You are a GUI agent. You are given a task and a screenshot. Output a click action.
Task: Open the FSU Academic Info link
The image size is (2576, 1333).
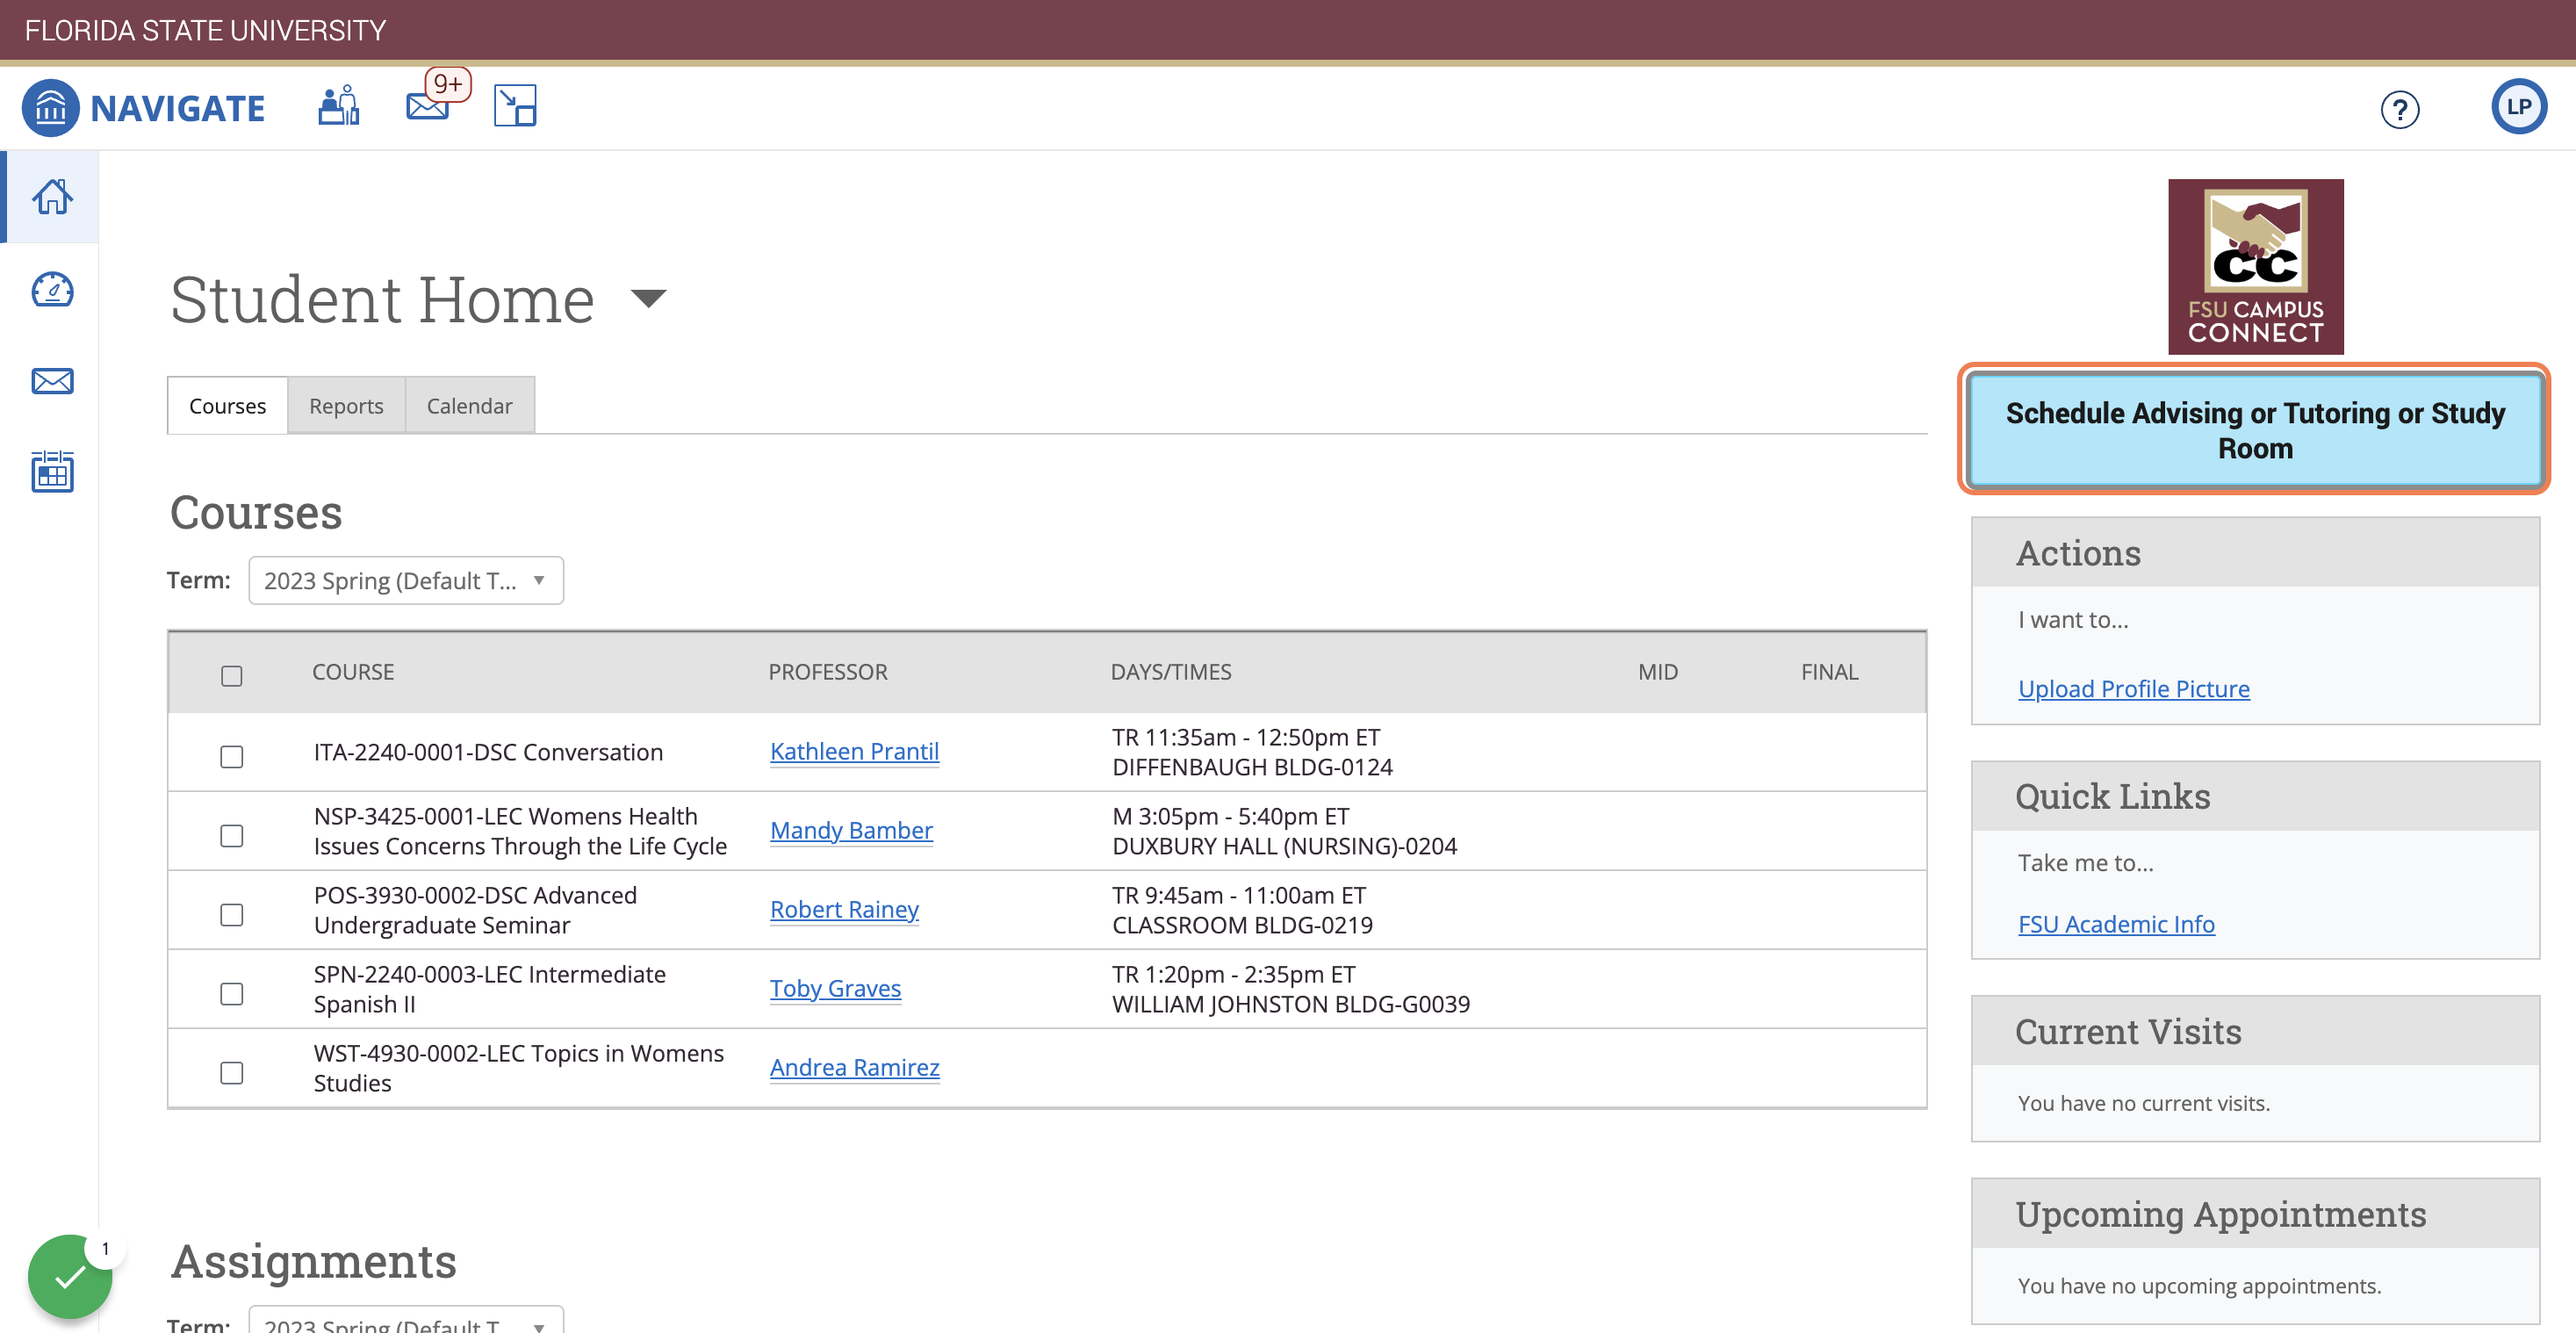coord(2116,924)
